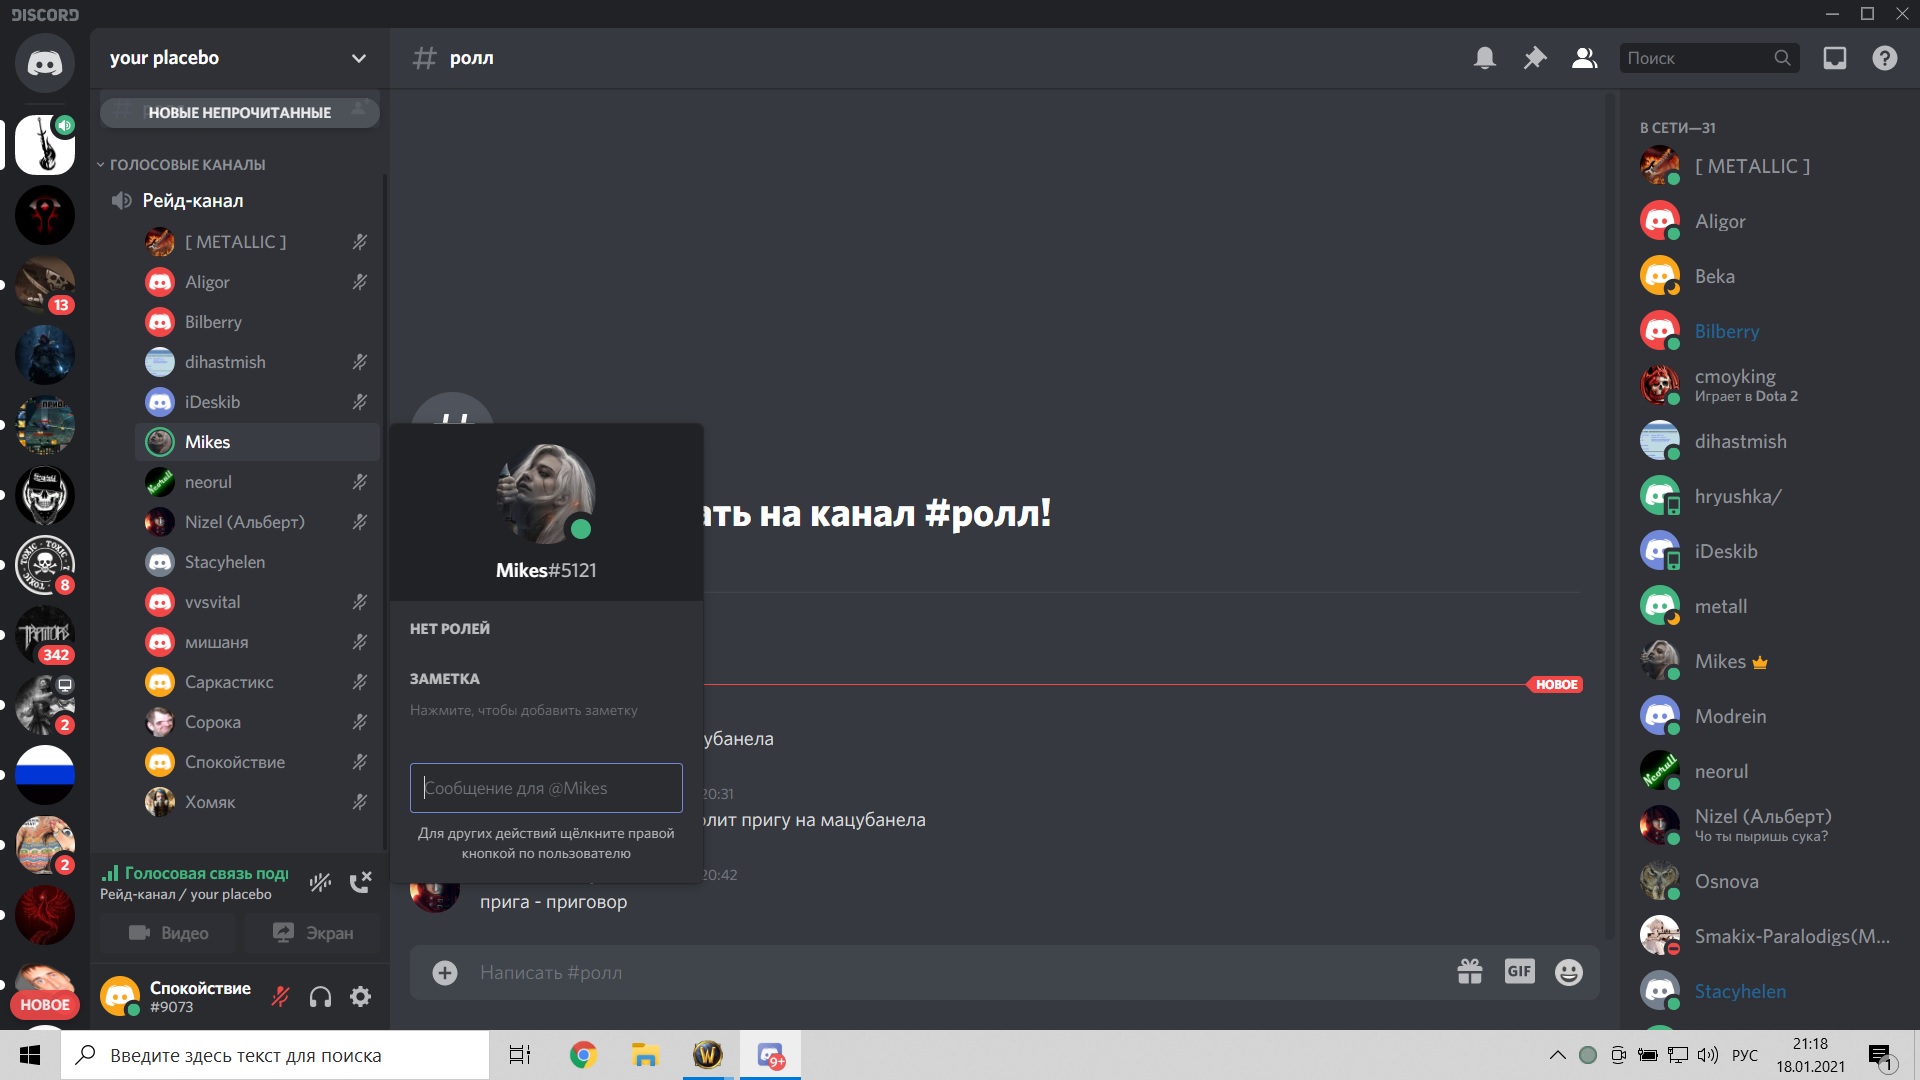
Task: Open notification settings bell icon
Action: (x=1485, y=58)
